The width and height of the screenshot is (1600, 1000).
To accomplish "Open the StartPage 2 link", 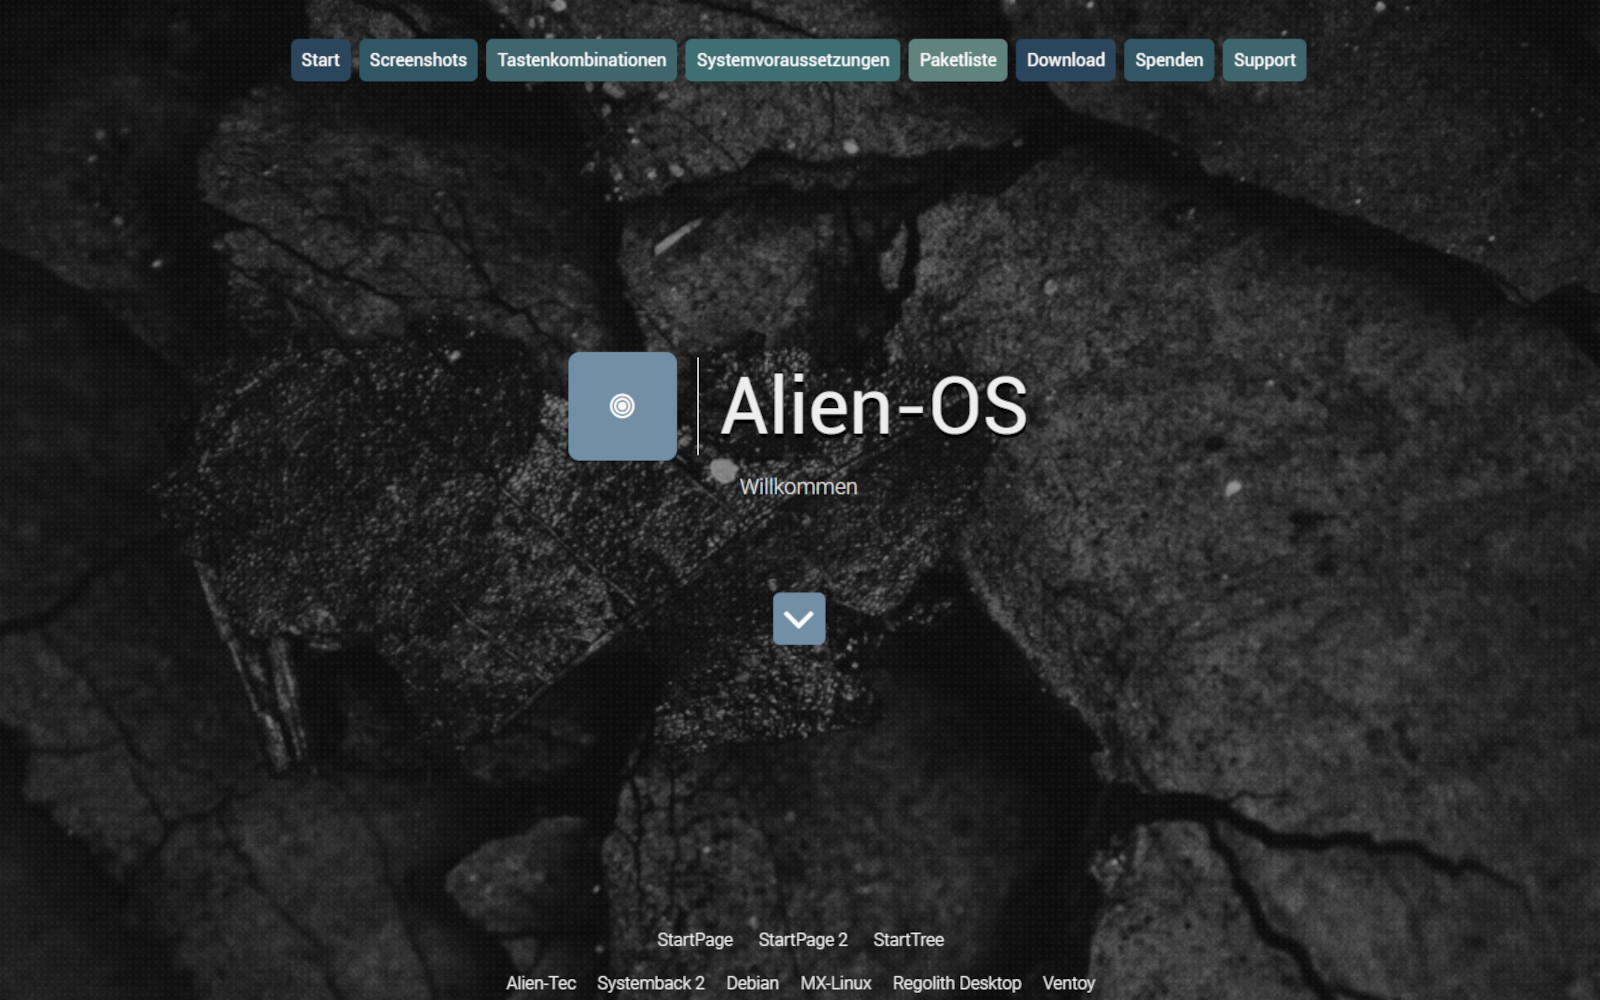I will click(x=803, y=940).
